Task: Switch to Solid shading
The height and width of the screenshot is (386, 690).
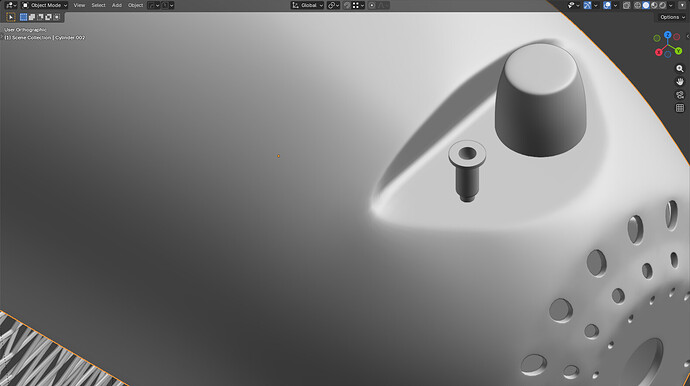Action: pos(646,5)
